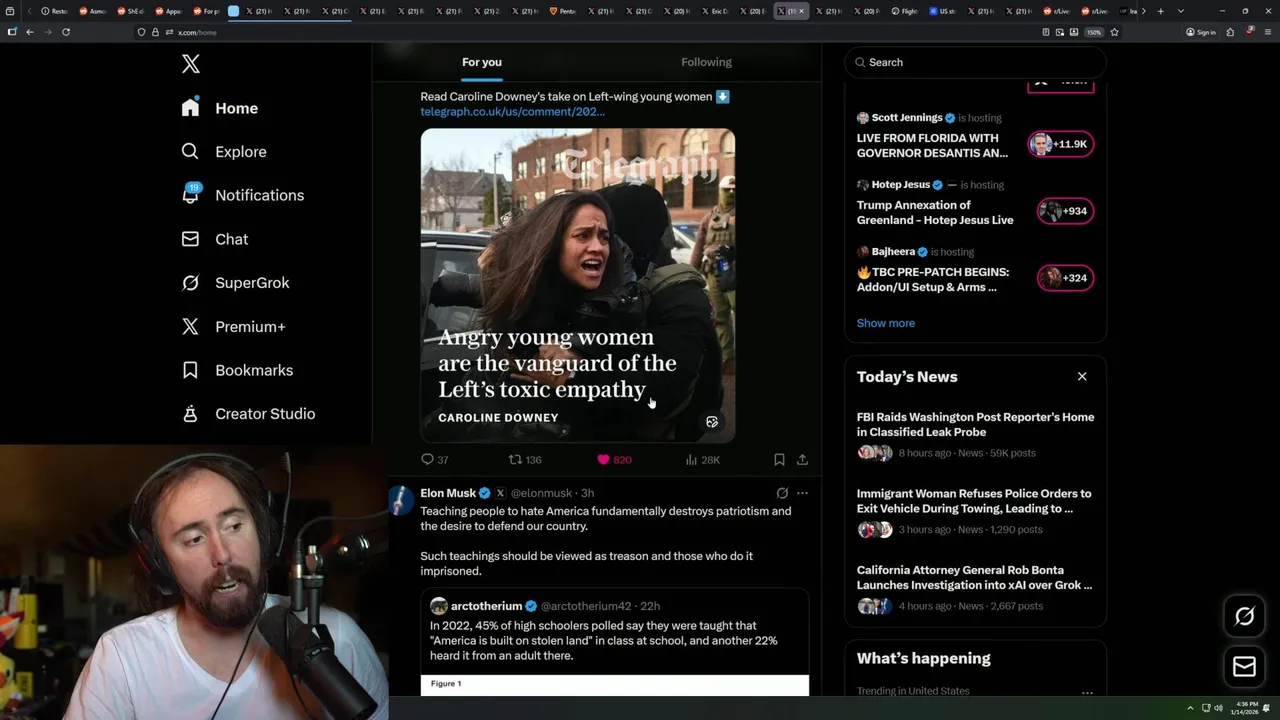Viewport: 1280px width, 720px height.
Task: Open the Notifications page
Action: tap(243, 195)
